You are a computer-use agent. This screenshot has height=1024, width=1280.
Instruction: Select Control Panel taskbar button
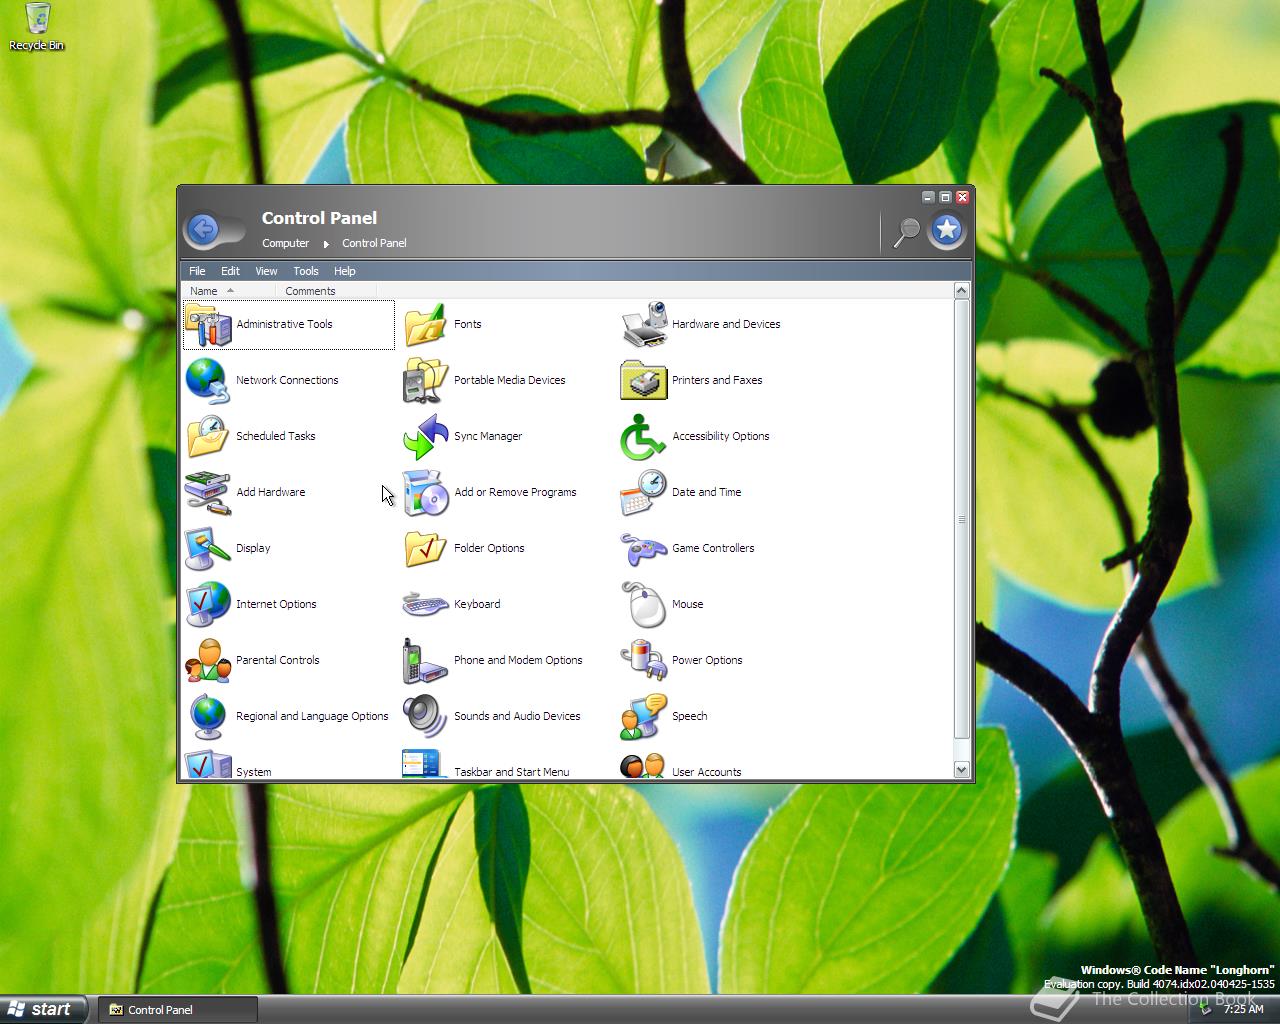(x=177, y=1010)
